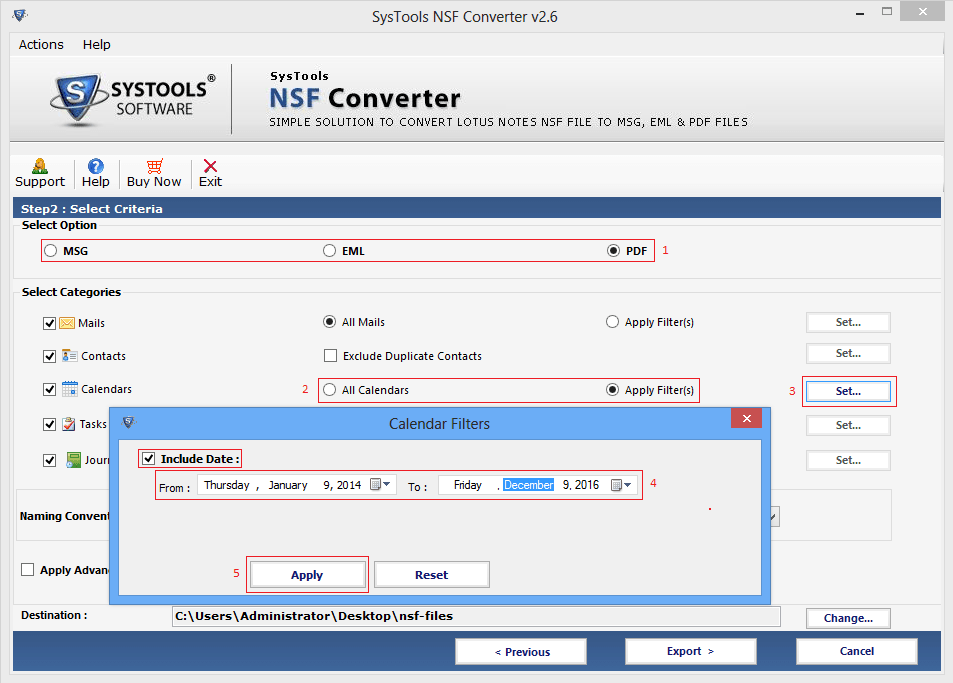Select the year 2016 in To date
This screenshot has height=683, width=953.
587,485
